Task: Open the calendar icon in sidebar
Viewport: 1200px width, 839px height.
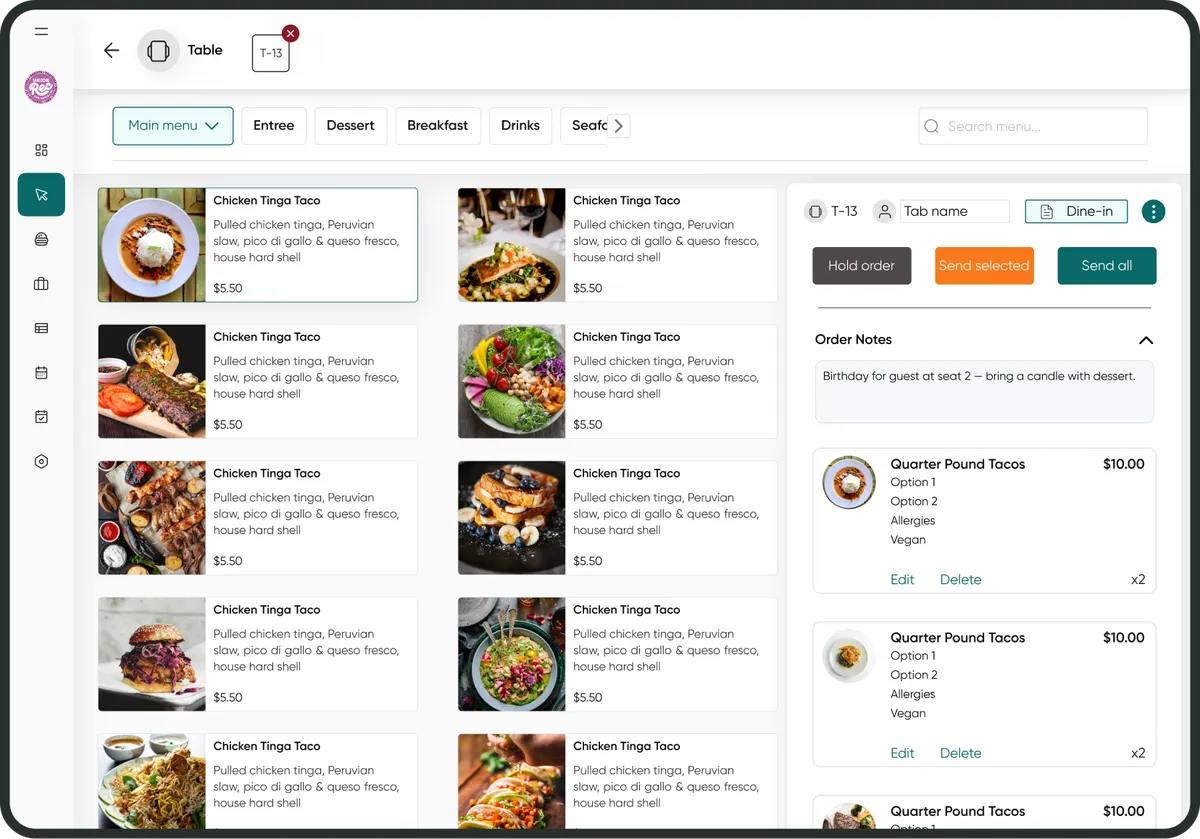Action: [41, 372]
